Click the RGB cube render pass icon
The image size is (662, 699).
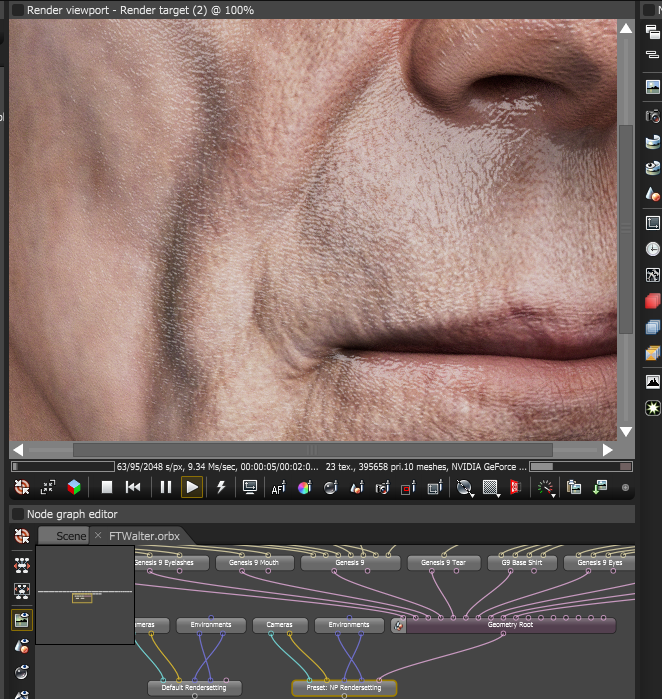click(x=74, y=487)
